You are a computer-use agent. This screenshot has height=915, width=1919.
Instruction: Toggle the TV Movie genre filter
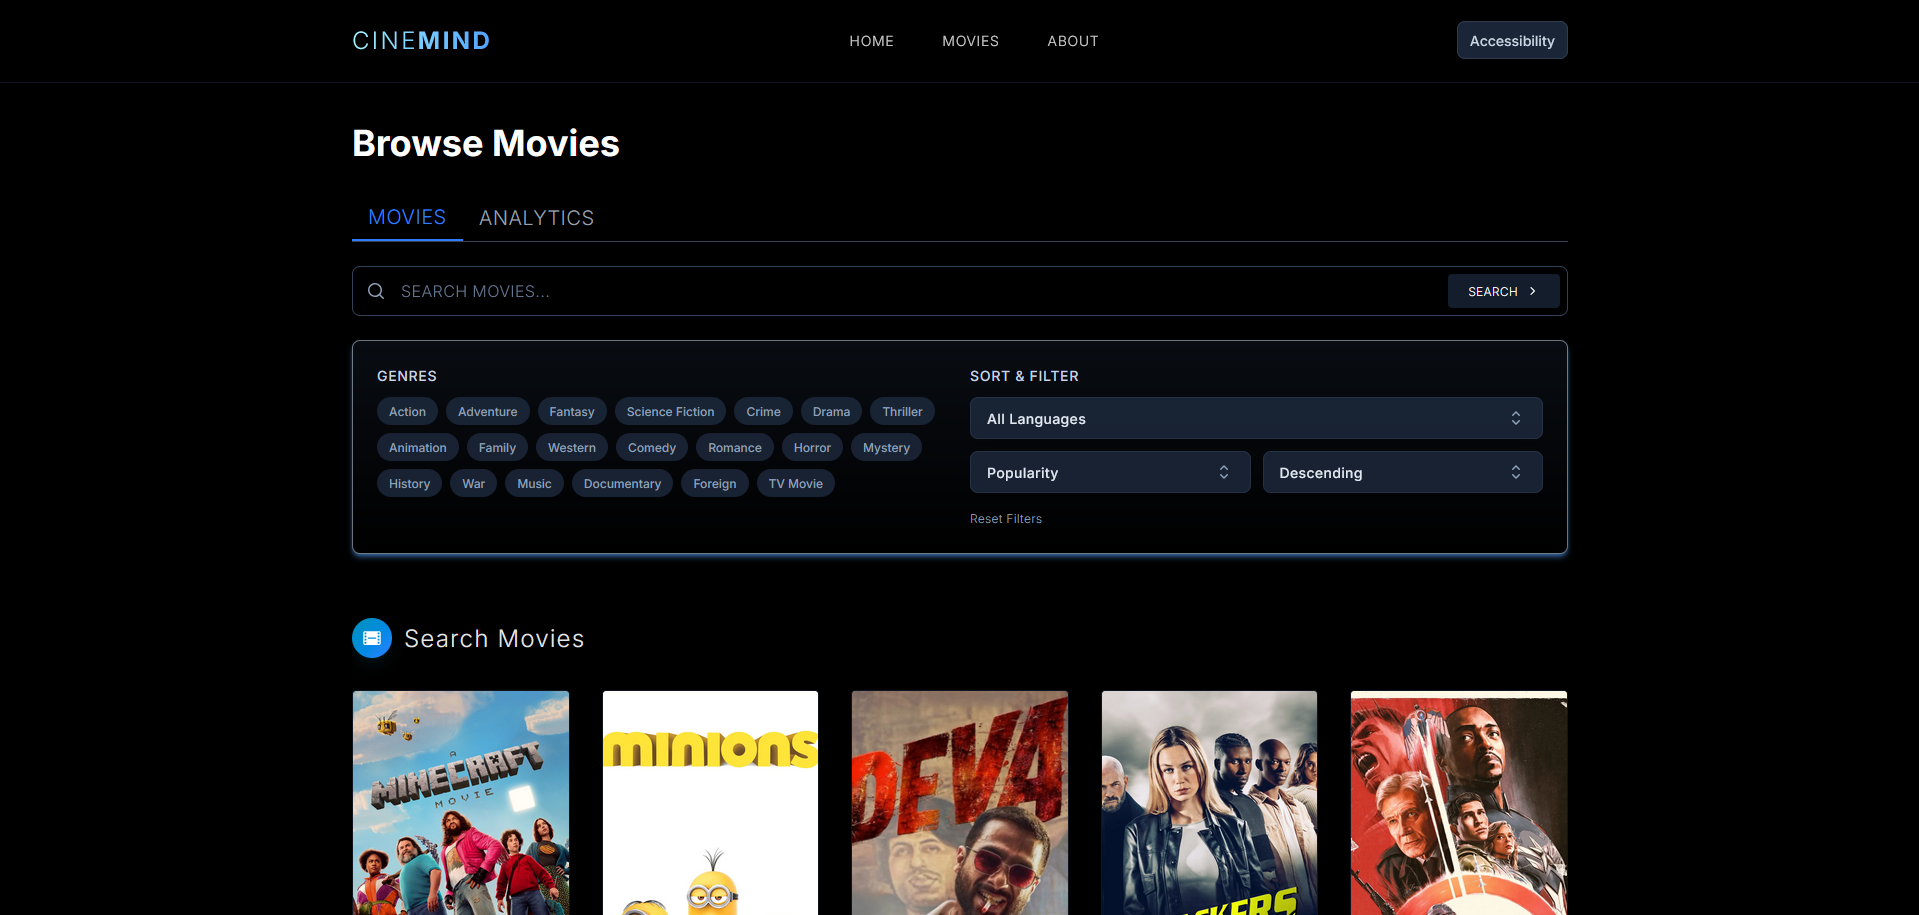796,483
